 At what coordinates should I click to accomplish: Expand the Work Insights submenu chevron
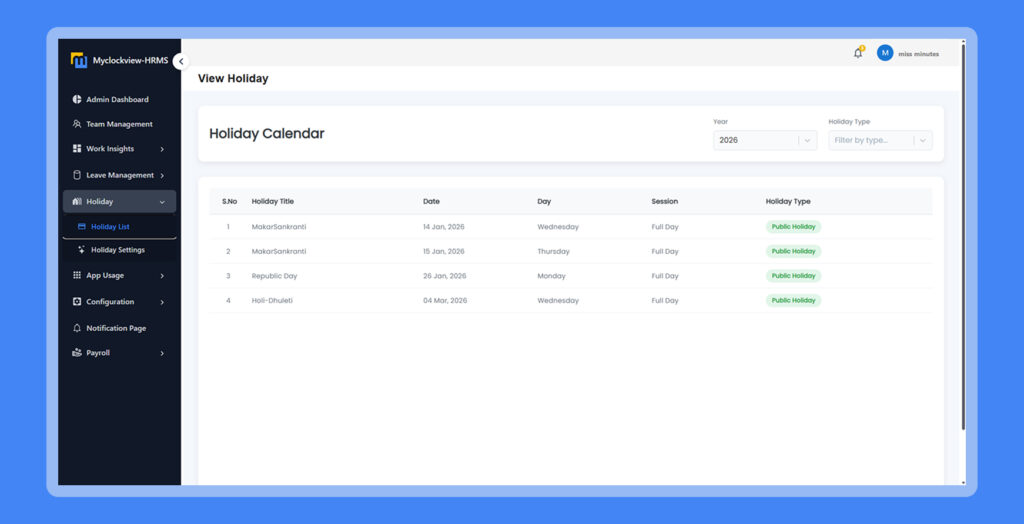tap(162, 149)
